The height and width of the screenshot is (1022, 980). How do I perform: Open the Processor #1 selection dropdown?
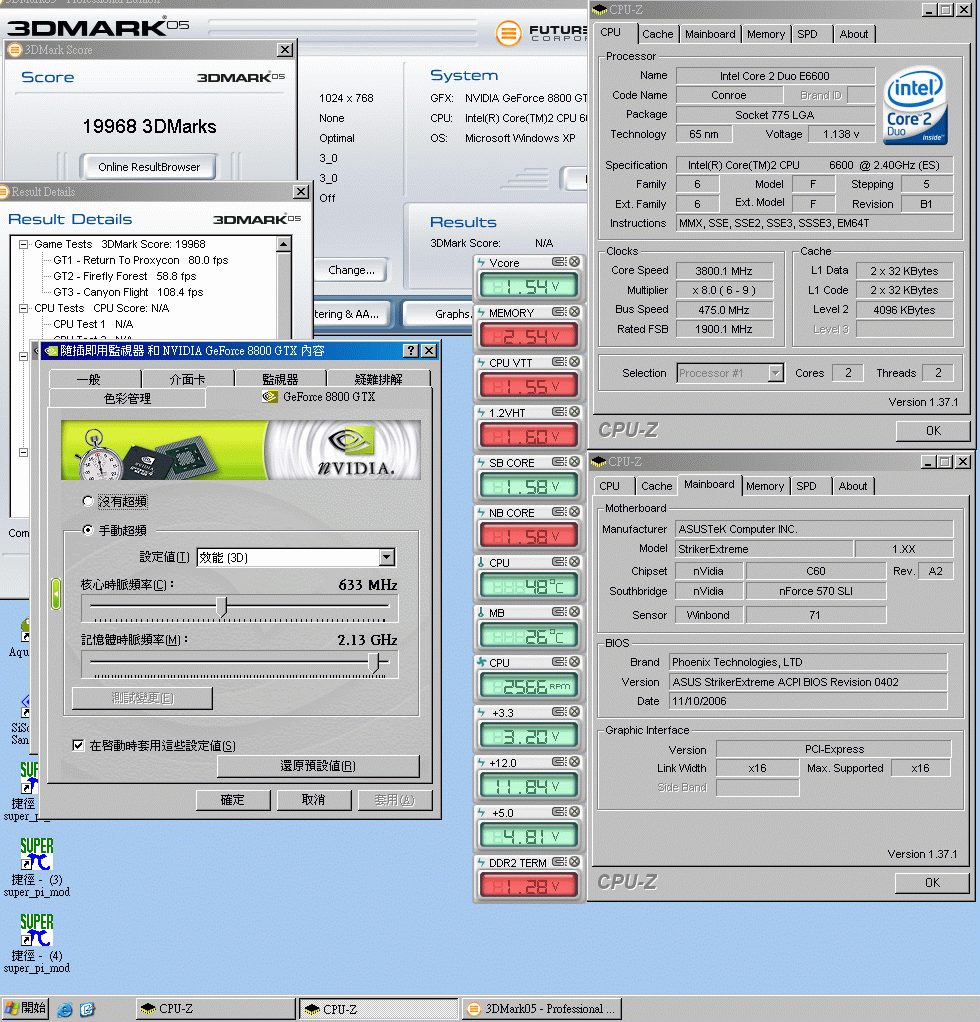pyautogui.click(x=775, y=373)
